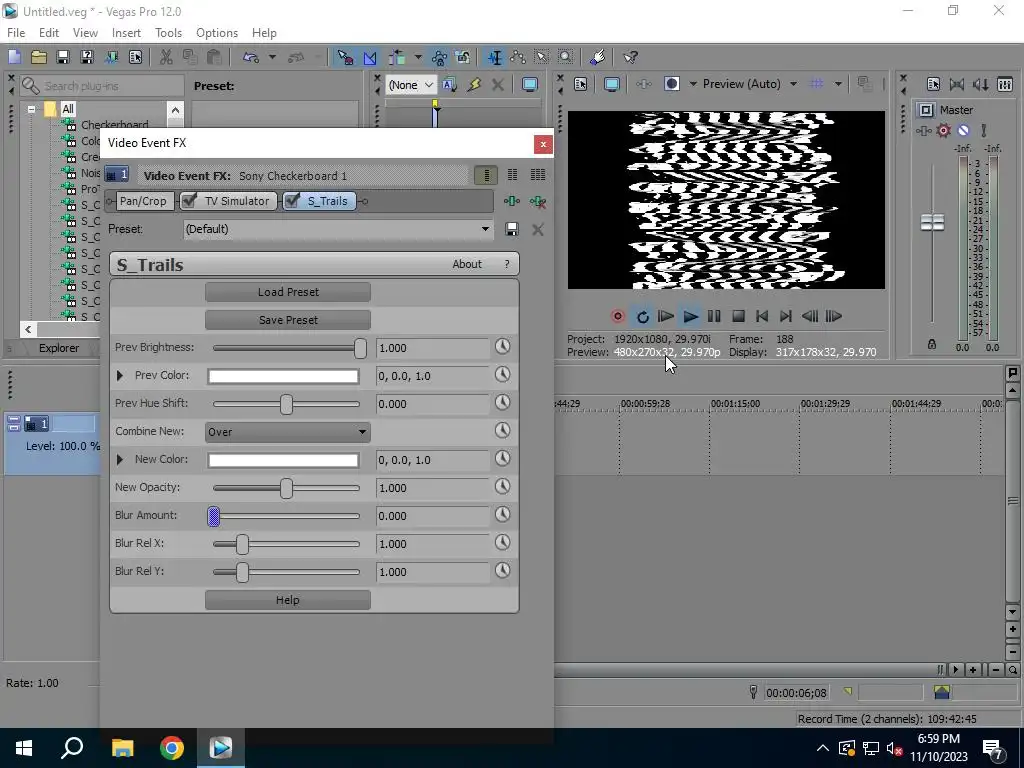Click About in the S_Trails header
The height and width of the screenshot is (768, 1024).
(467, 264)
